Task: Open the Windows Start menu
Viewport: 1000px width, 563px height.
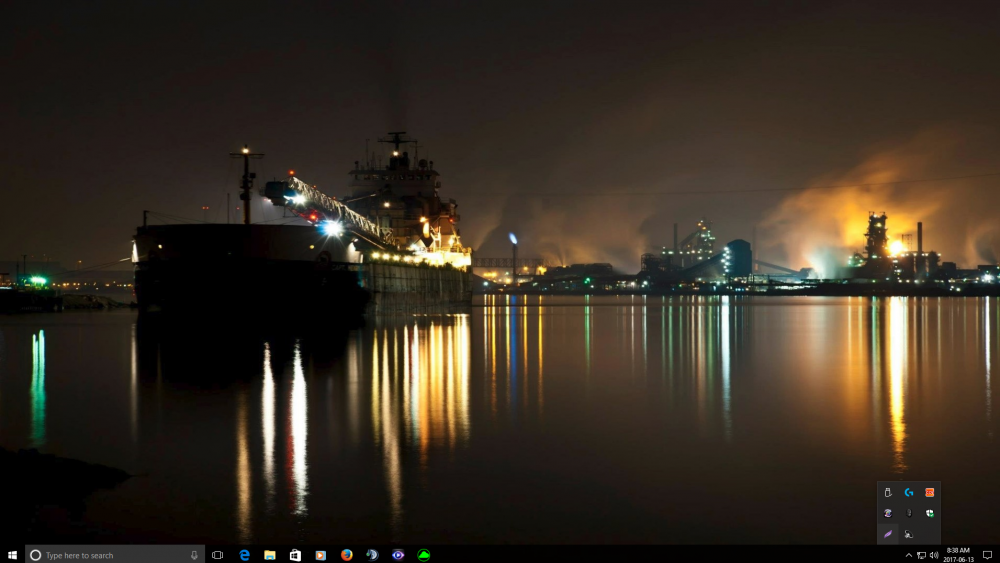Action: 12,555
